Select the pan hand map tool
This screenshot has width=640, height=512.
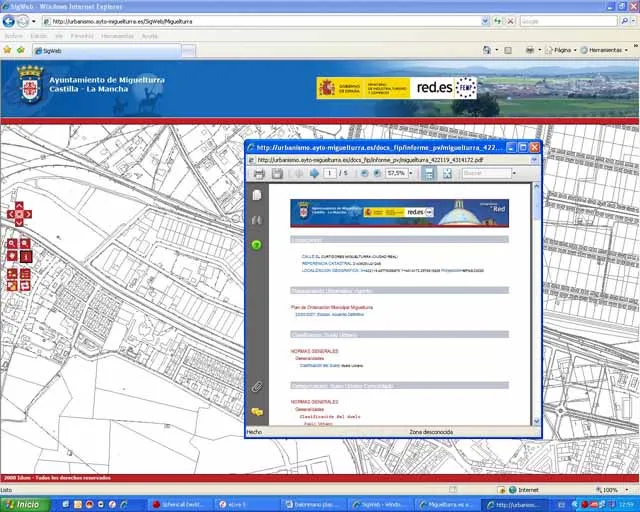(12, 256)
